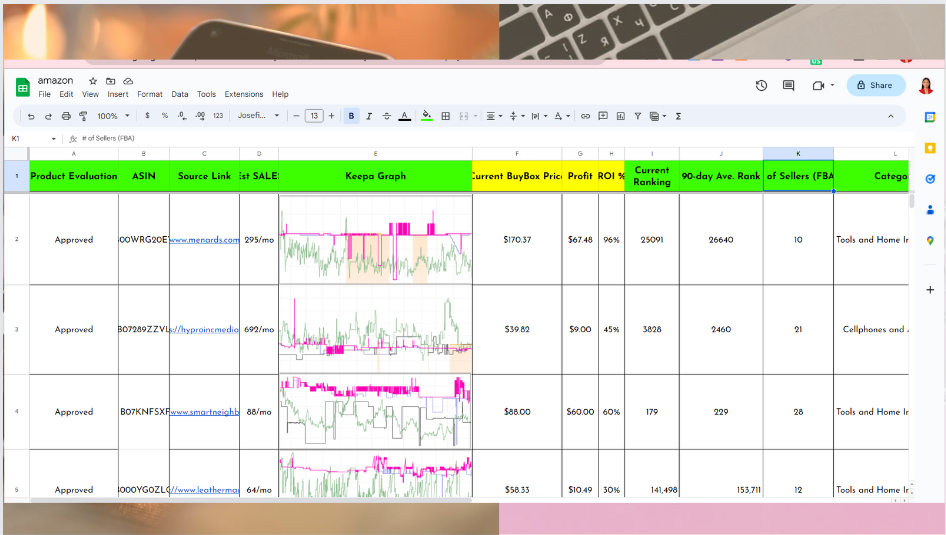Image resolution: width=946 pixels, height=535 pixels.
Task: Format as percent
Action: click(x=165, y=116)
